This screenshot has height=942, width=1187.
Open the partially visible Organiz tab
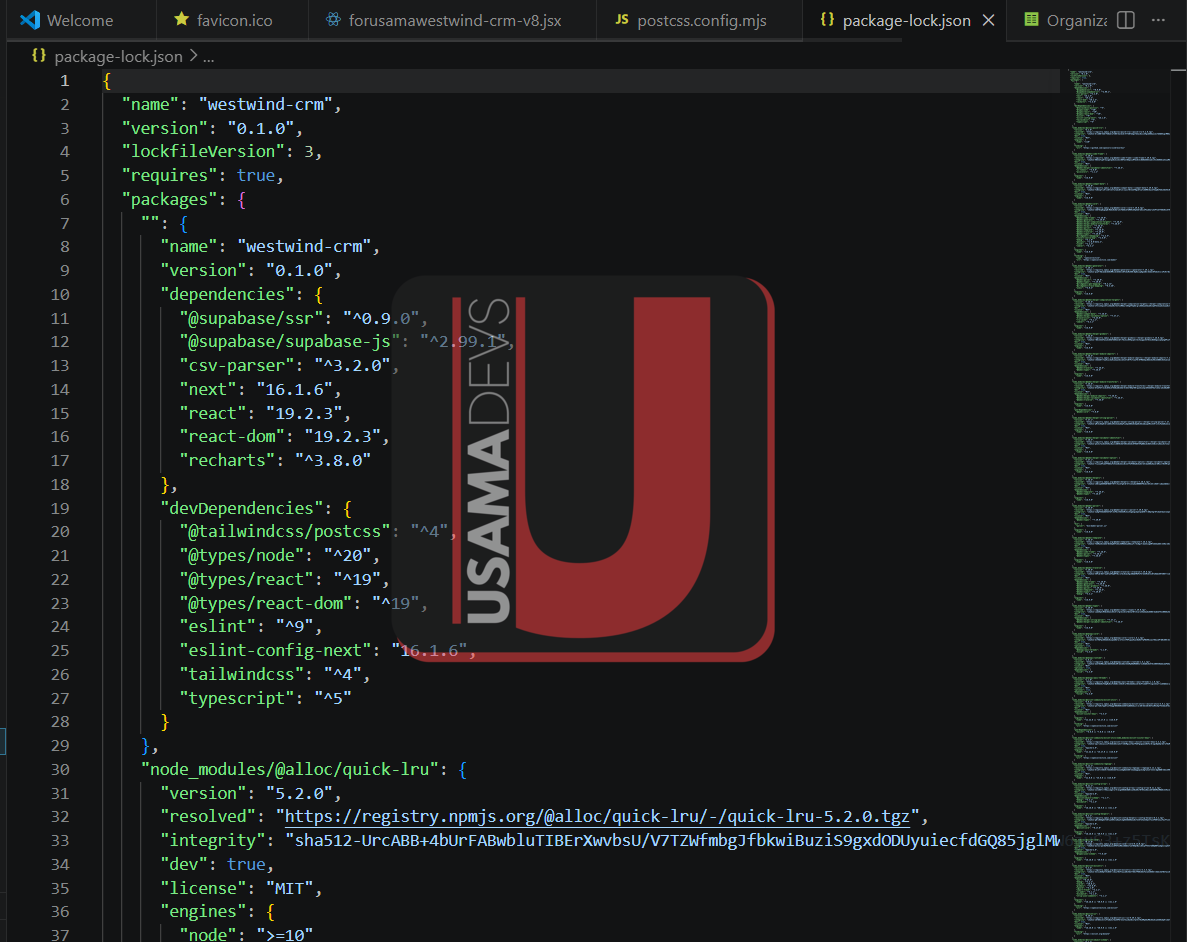[1064, 20]
